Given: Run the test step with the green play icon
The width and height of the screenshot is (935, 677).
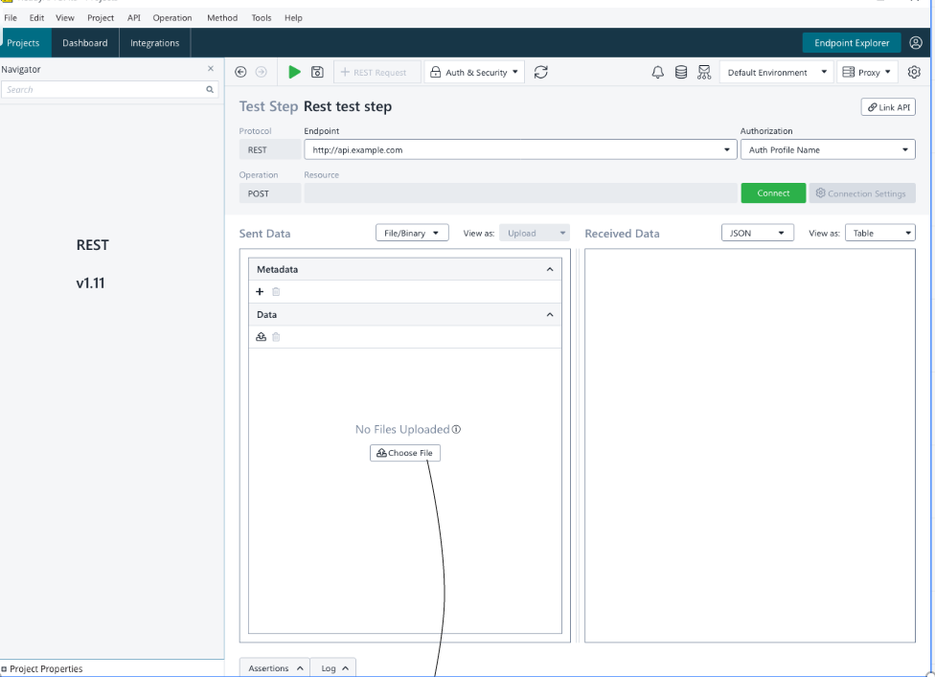Looking at the screenshot, I should [x=294, y=72].
